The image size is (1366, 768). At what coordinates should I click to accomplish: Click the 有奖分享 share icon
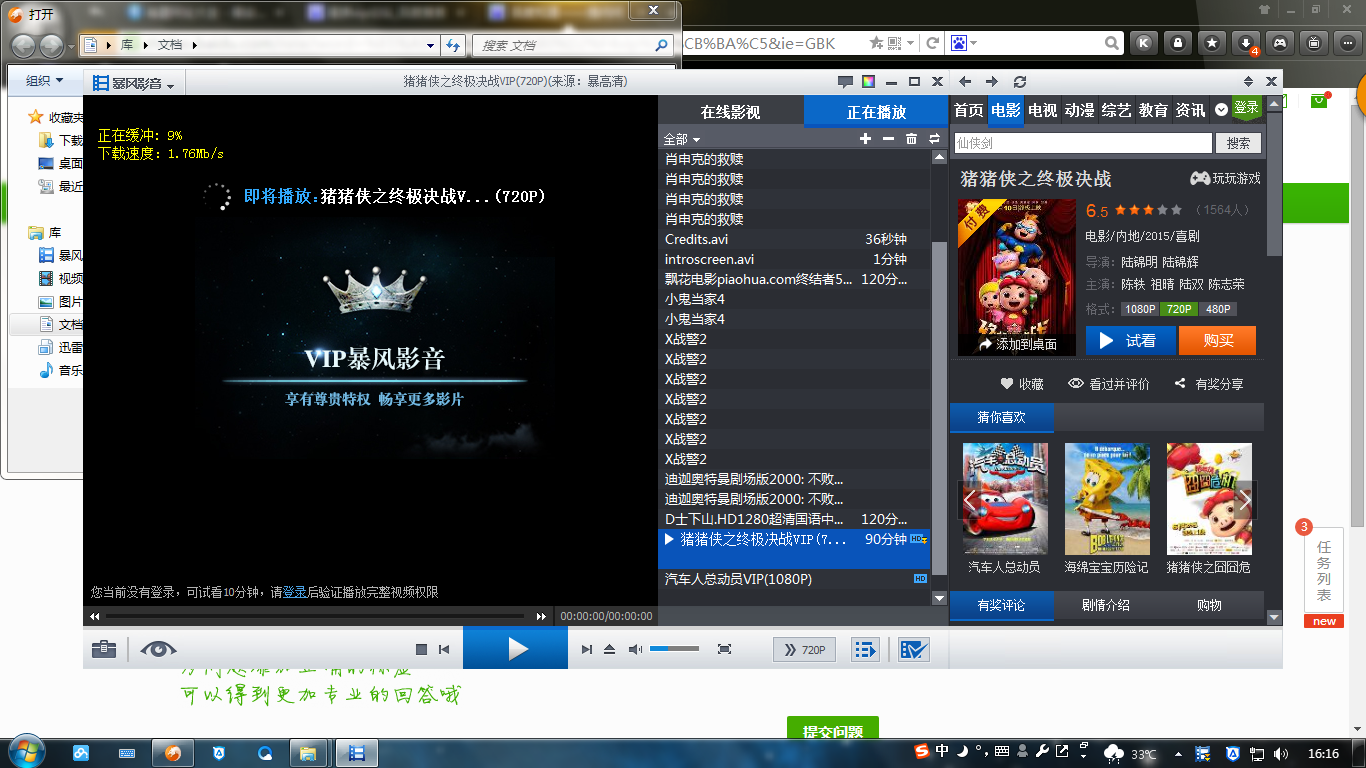coord(1209,384)
